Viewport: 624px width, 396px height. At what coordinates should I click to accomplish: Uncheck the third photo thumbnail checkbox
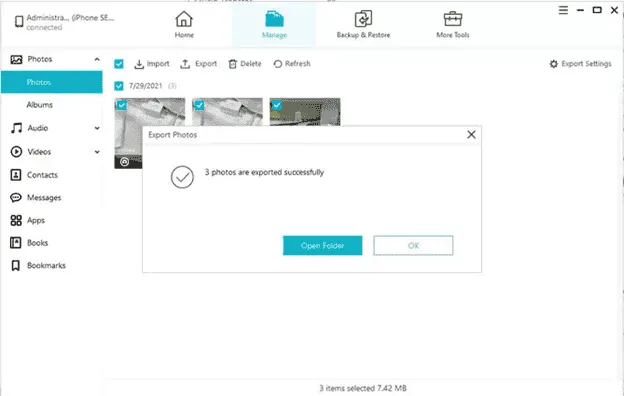(x=277, y=105)
